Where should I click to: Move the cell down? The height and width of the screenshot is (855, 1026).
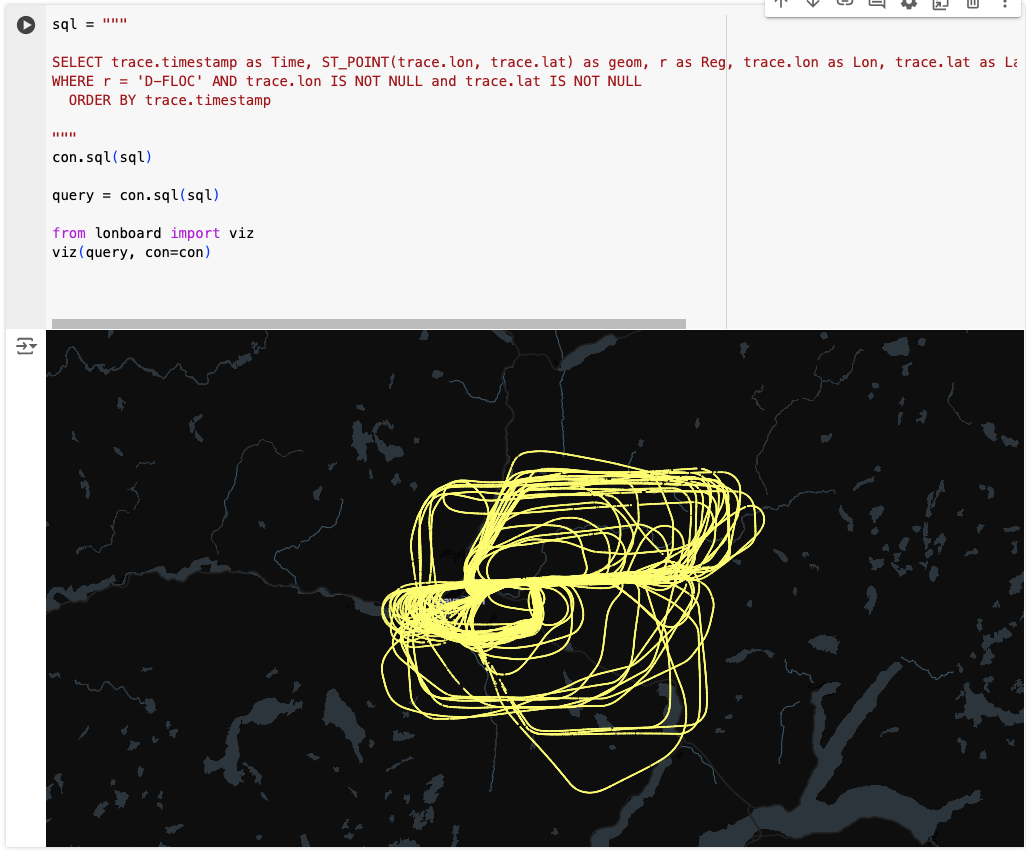point(813,4)
